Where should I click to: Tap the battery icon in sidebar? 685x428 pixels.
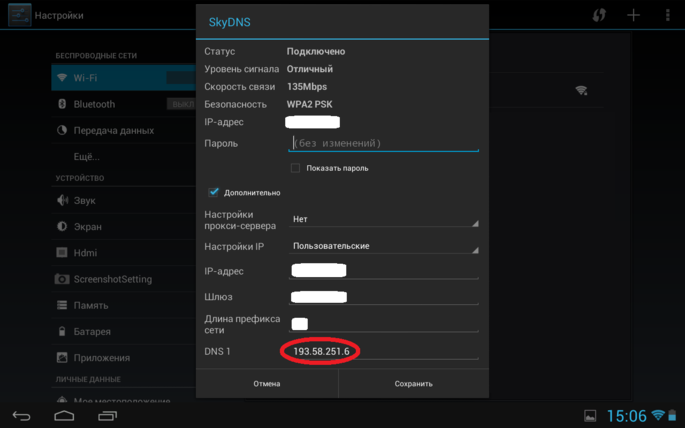click(x=62, y=331)
